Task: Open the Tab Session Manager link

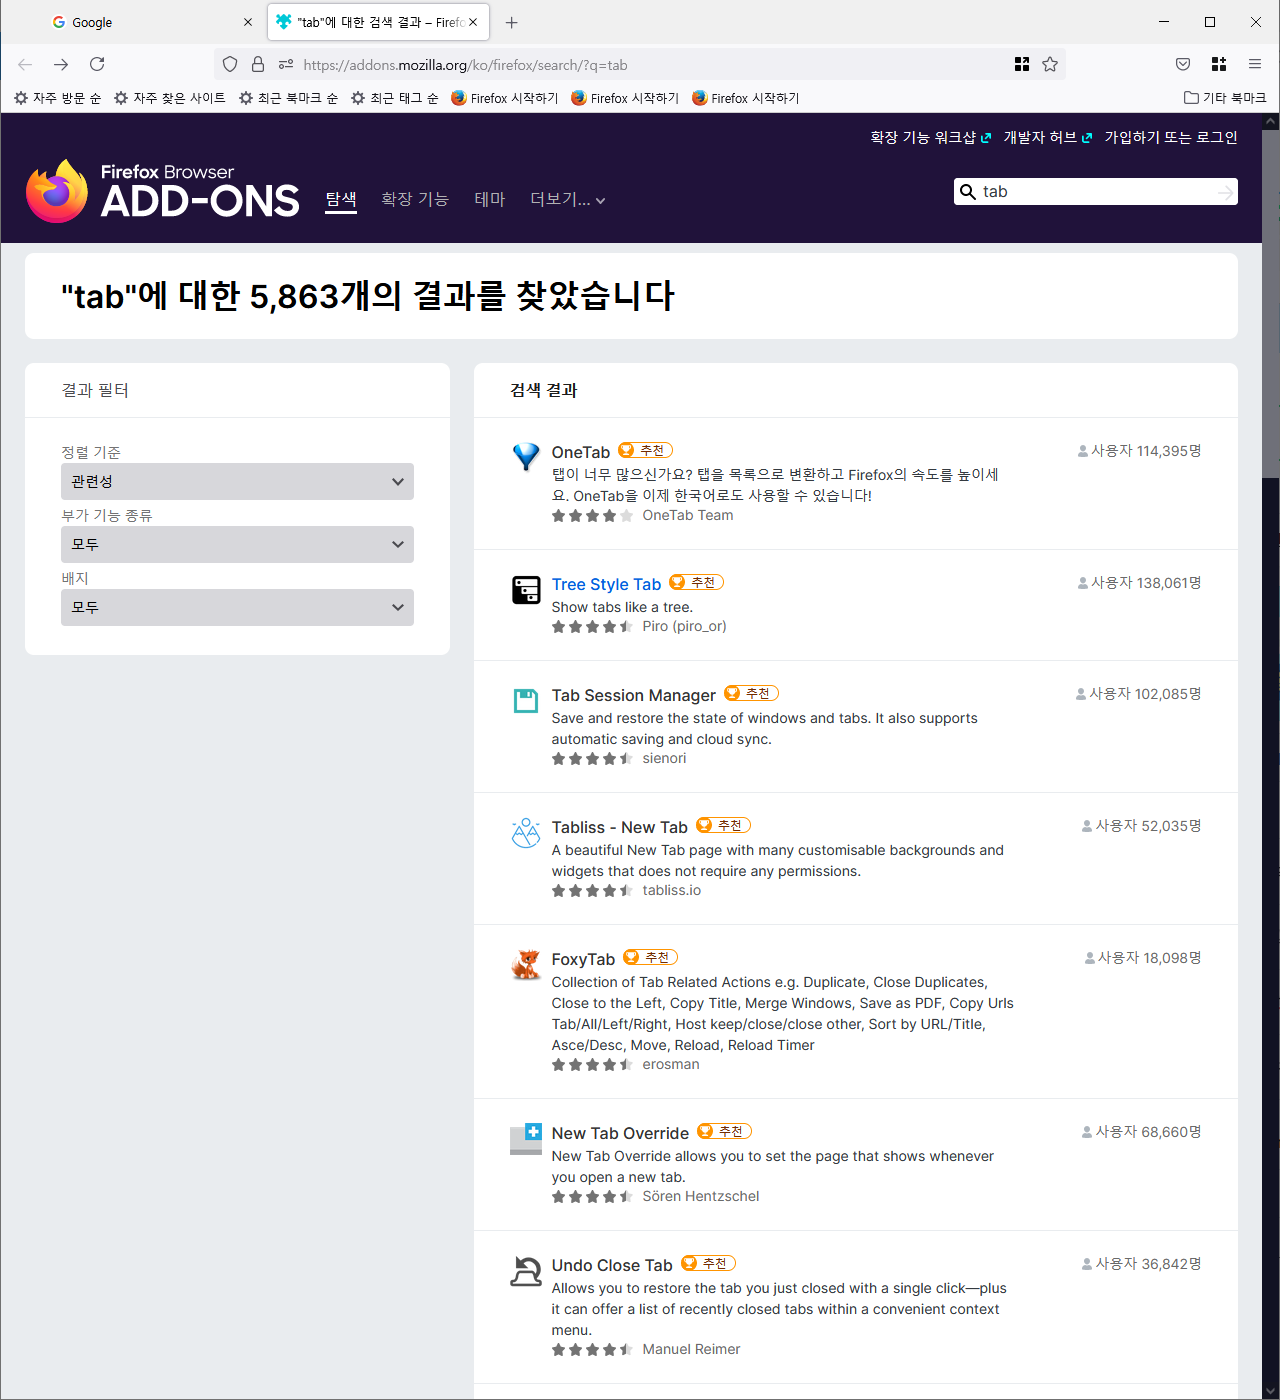Action: tap(634, 695)
